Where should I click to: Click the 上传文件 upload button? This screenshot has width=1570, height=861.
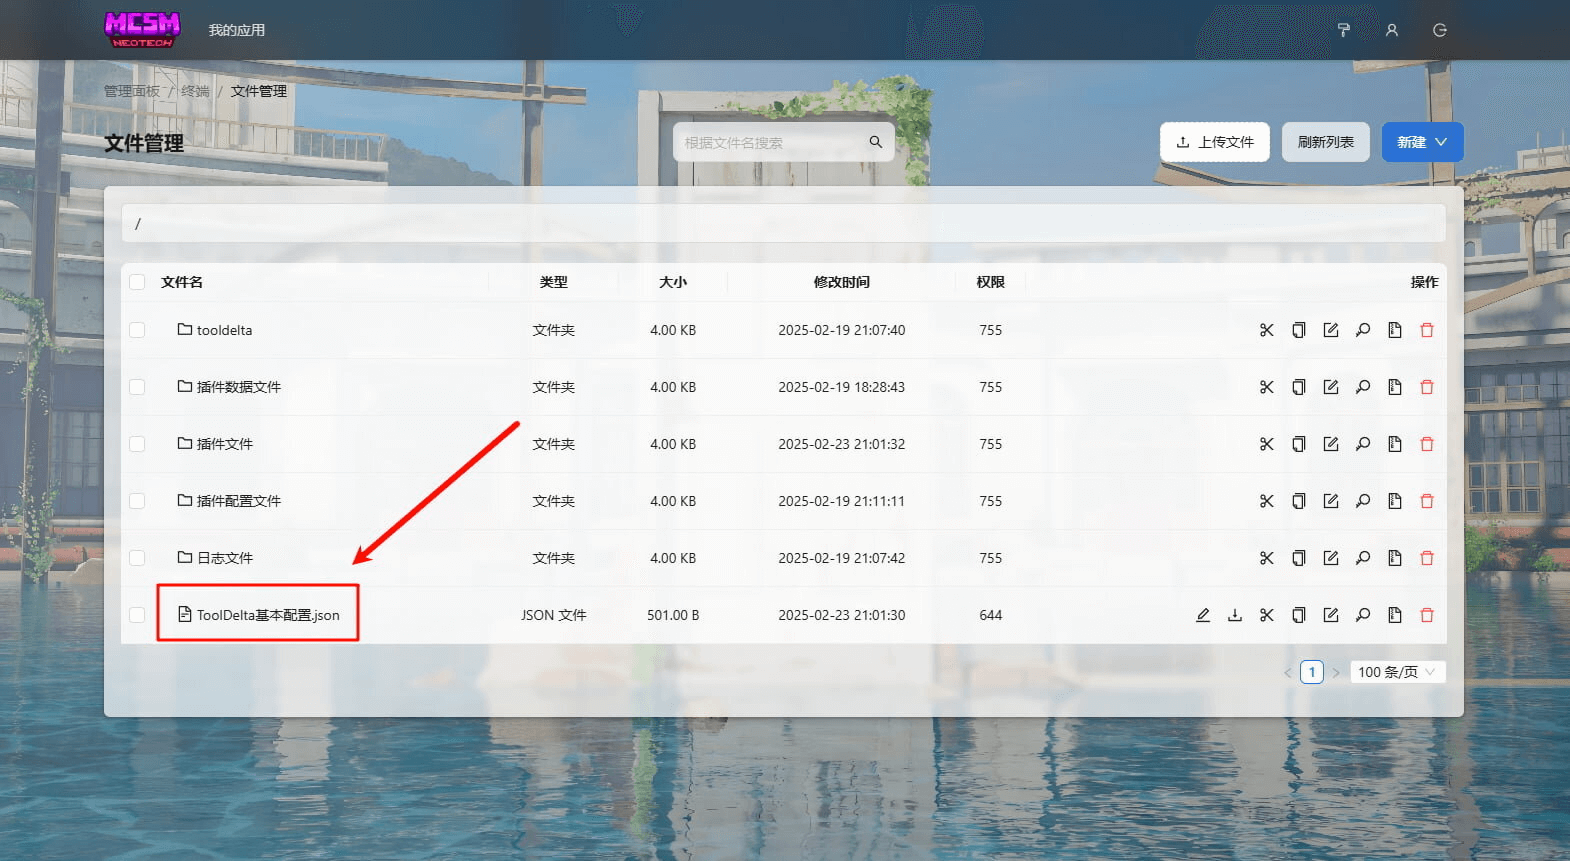coord(1214,142)
